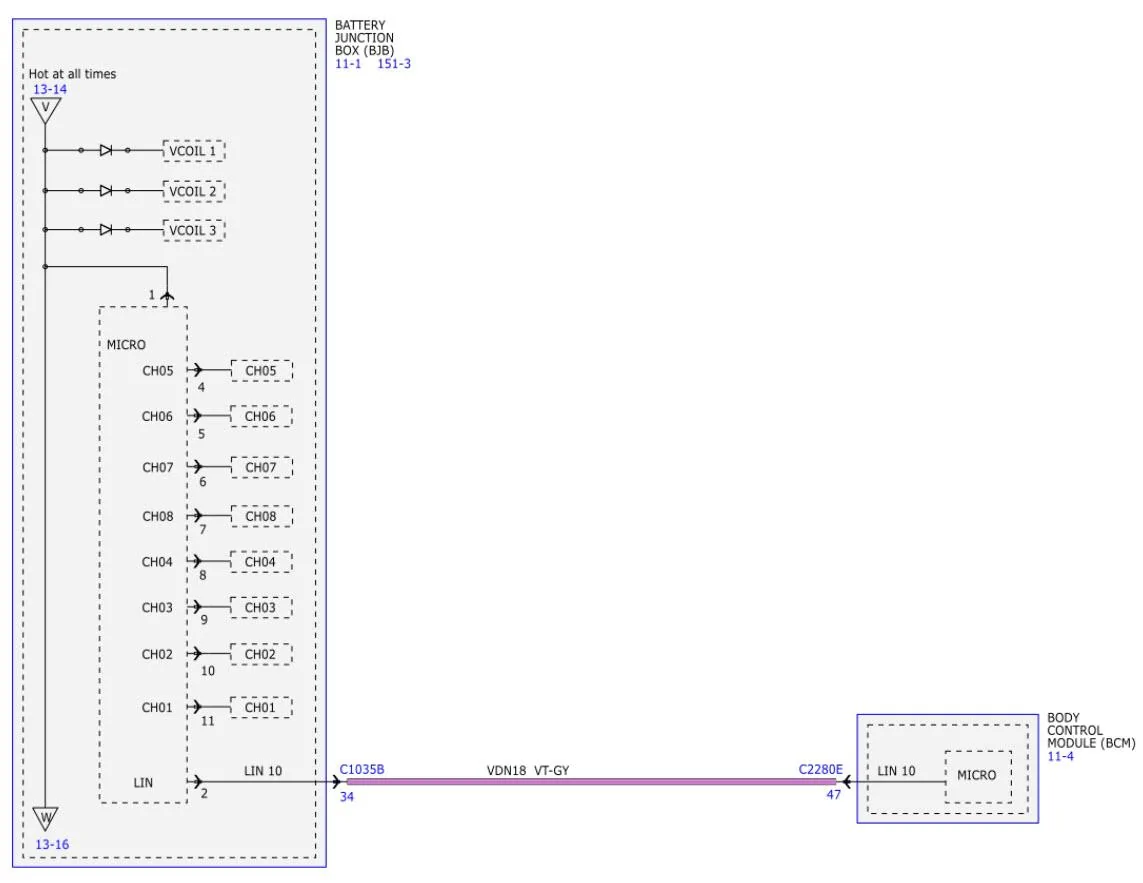Click the LIN 10 label inside the BCM
The height and width of the screenshot is (883, 1143).
896,771
